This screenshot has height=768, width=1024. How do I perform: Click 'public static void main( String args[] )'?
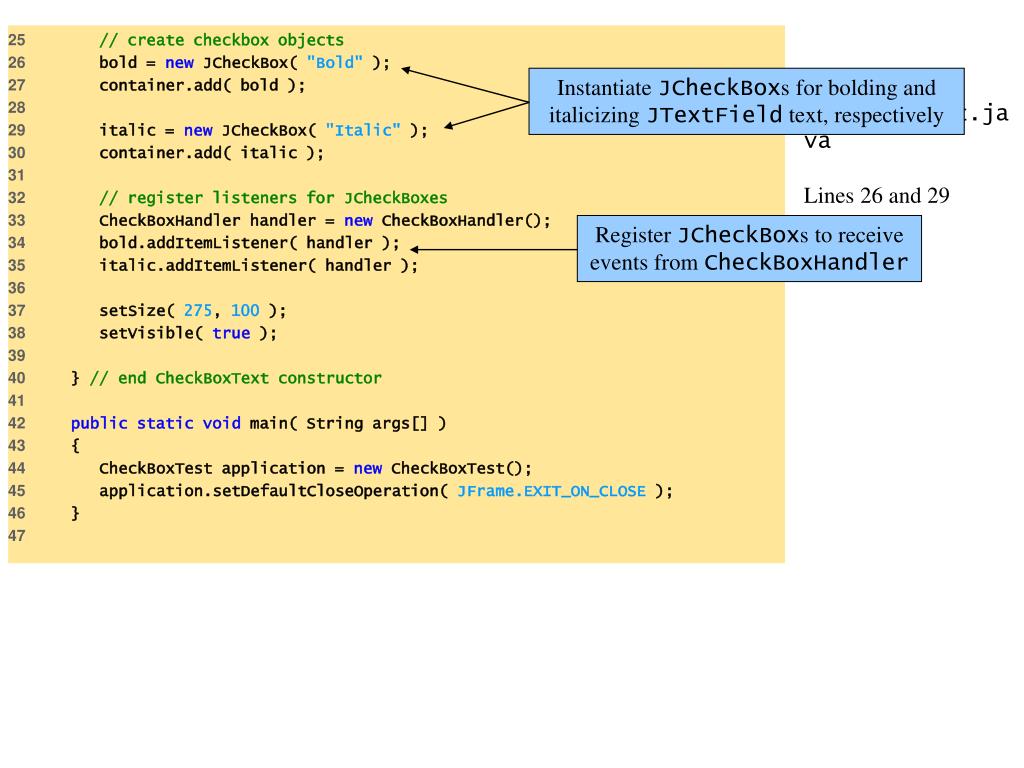click(x=259, y=423)
